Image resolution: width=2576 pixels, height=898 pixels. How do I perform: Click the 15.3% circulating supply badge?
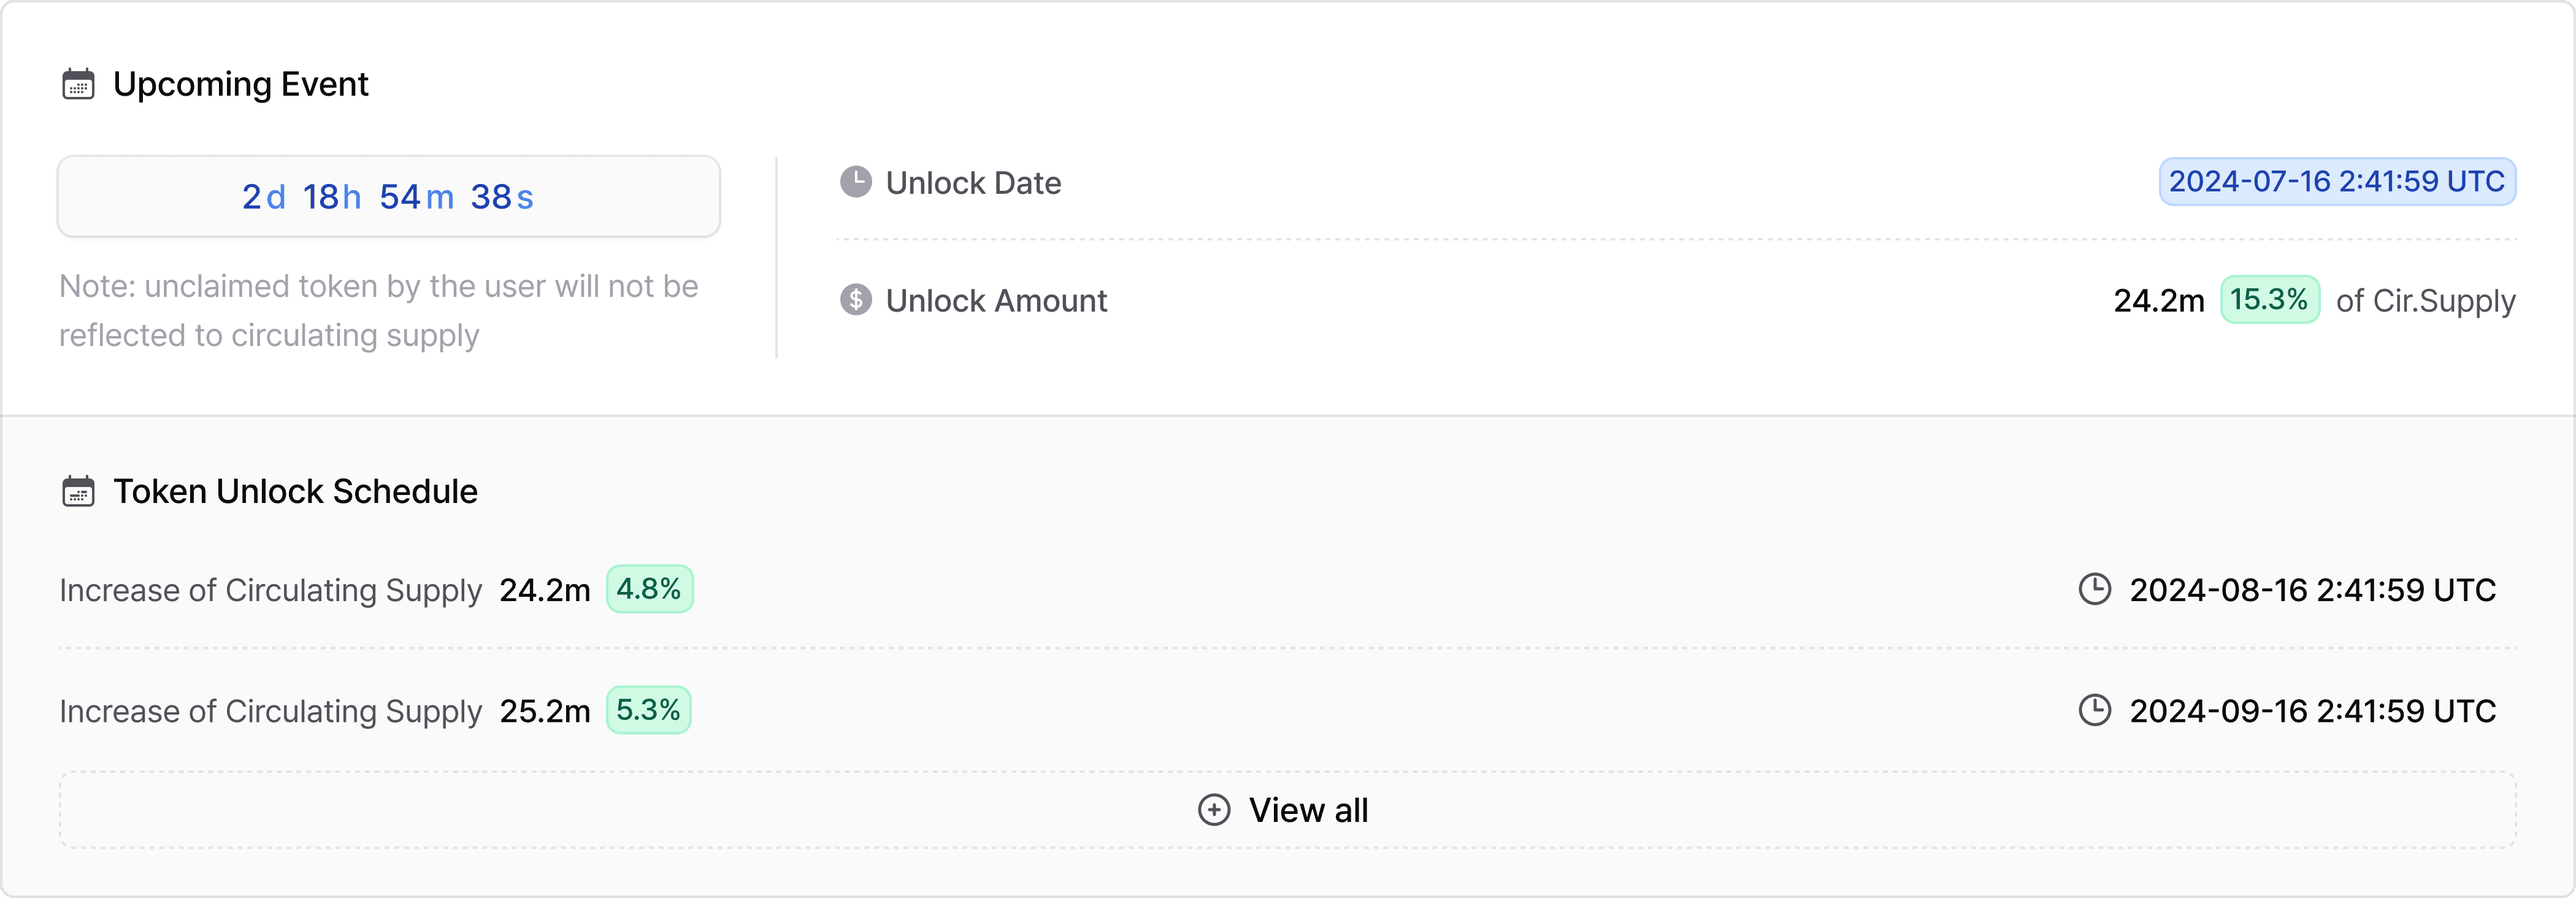[x=2269, y=299]
